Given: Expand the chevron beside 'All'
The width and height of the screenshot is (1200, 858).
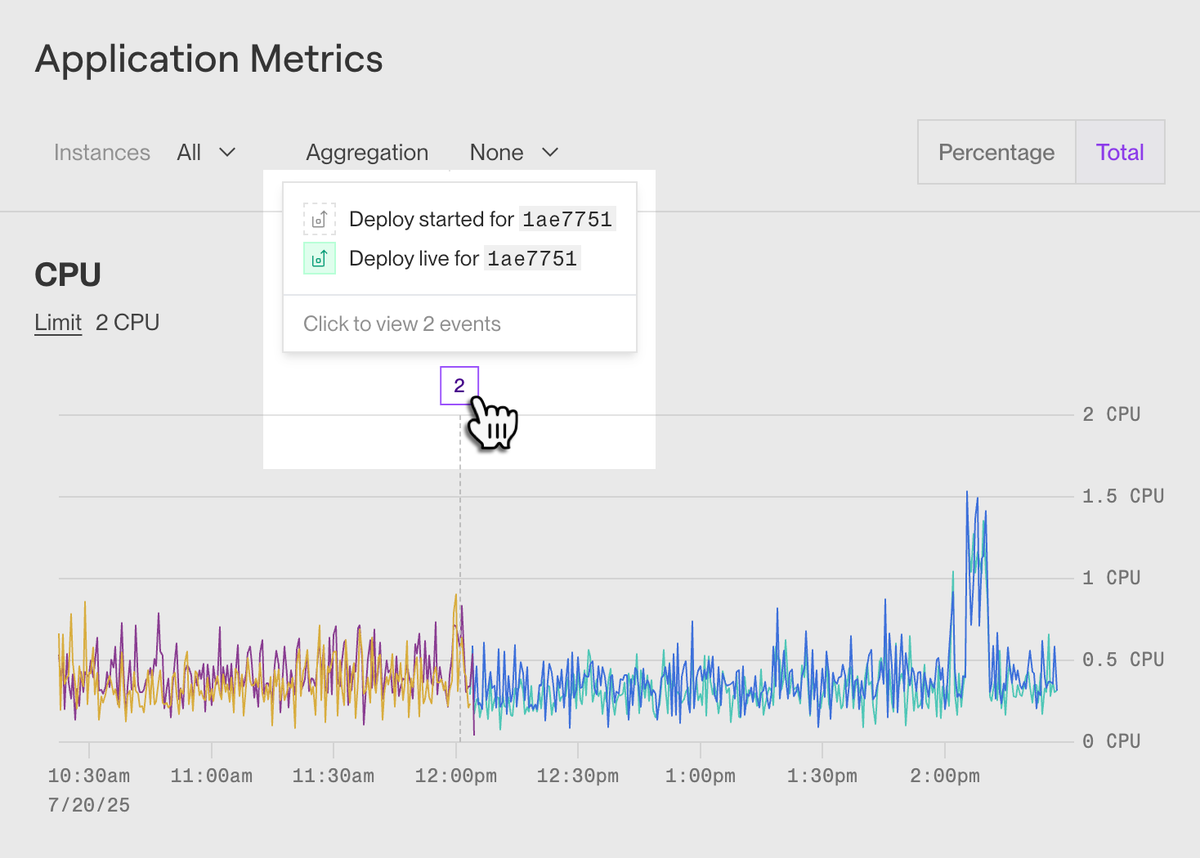Looking at the screenshot, I should pos(228,153).
